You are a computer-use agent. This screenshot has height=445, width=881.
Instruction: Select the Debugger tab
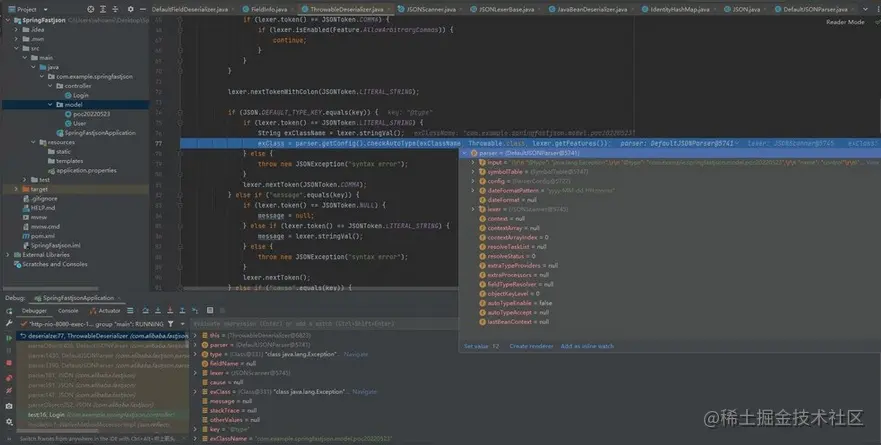(34, 311)
